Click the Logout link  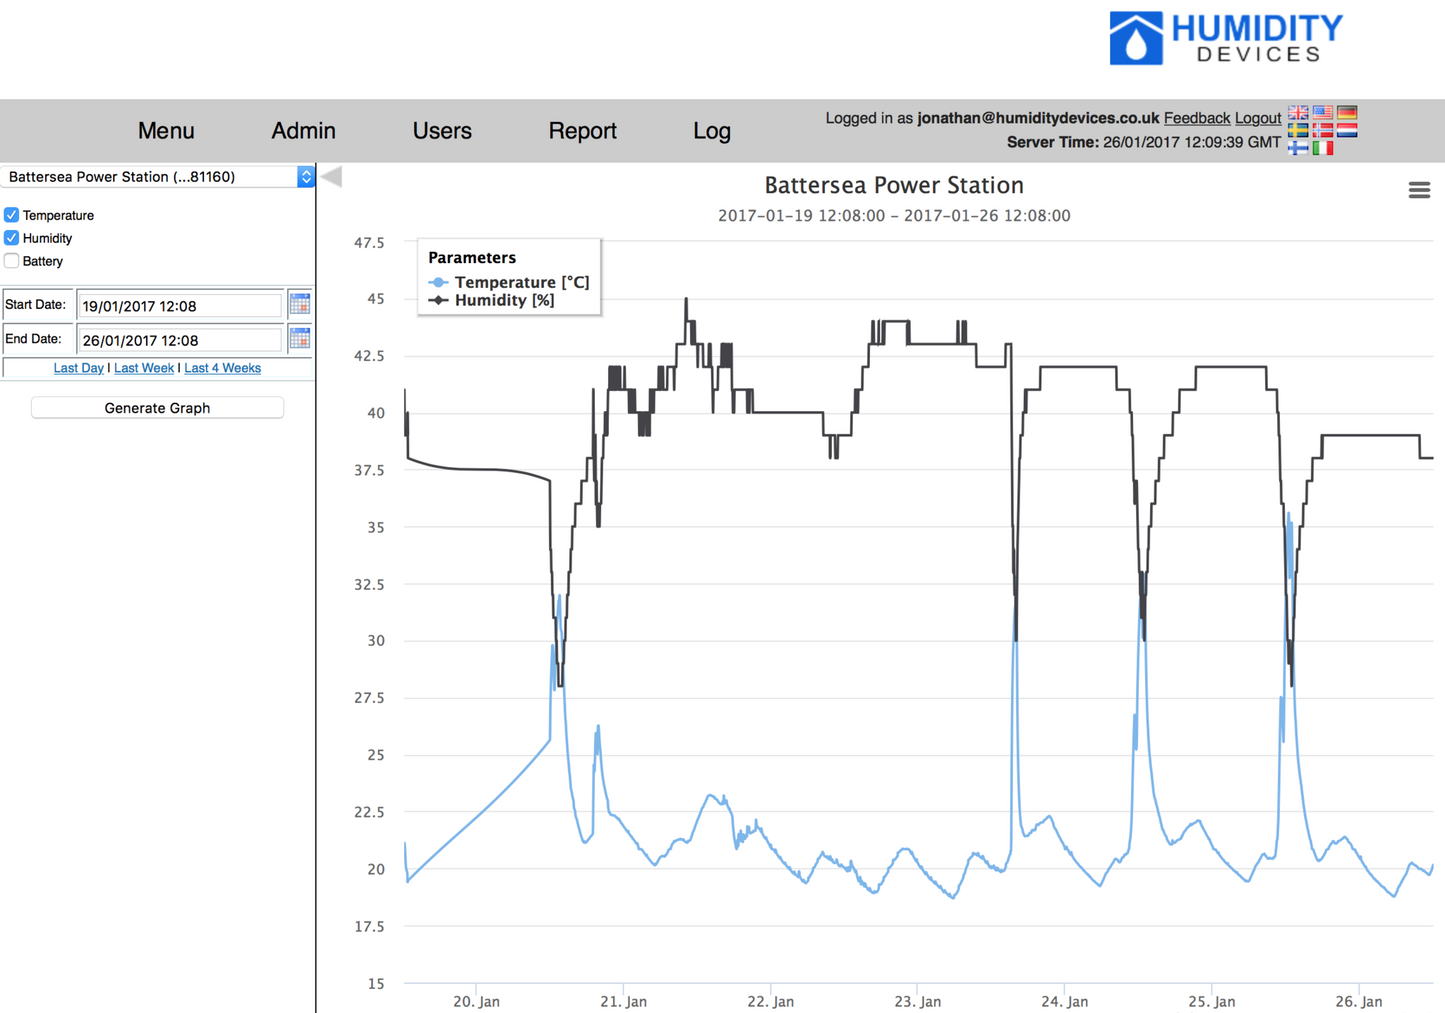(1258, 118)
